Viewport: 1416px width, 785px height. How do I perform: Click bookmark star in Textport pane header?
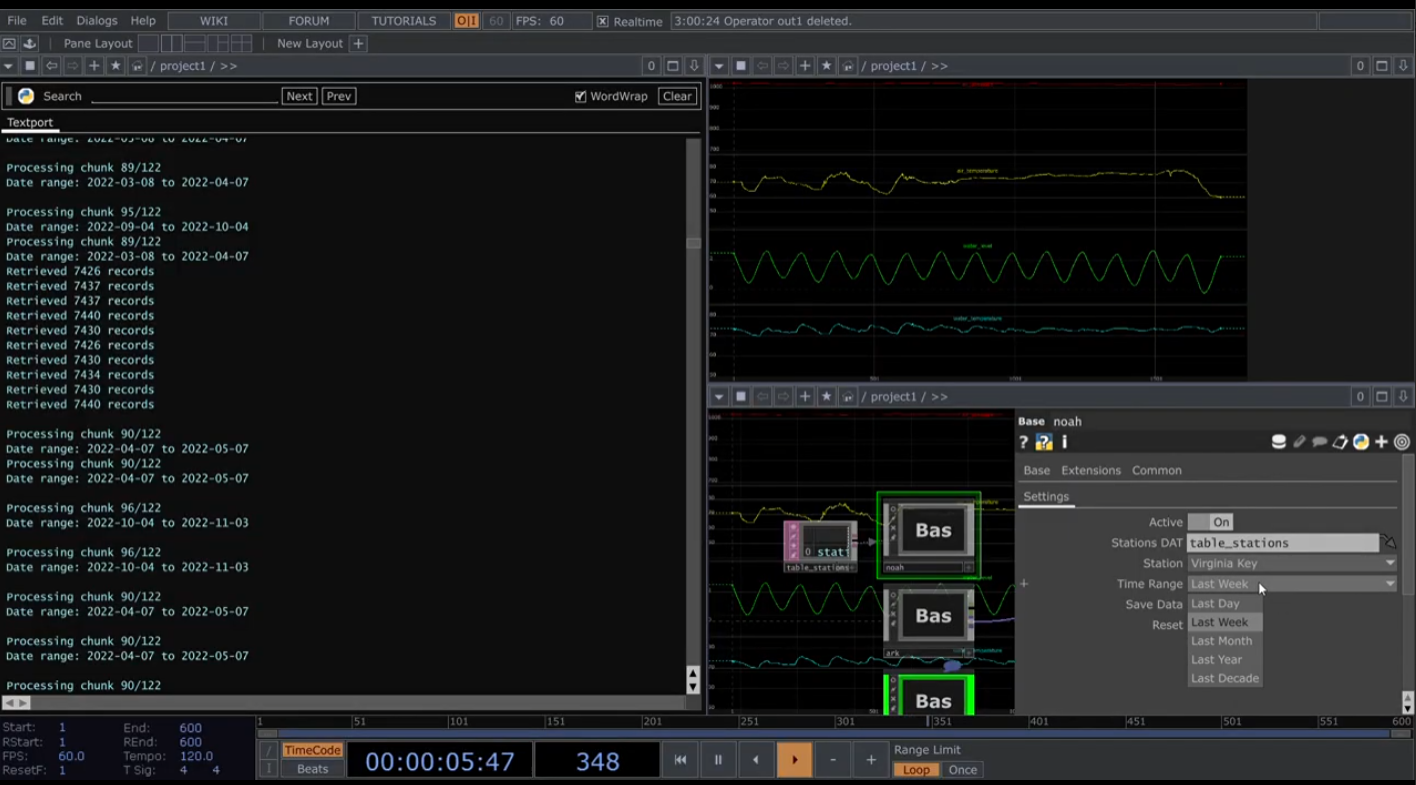pos(115,66)
